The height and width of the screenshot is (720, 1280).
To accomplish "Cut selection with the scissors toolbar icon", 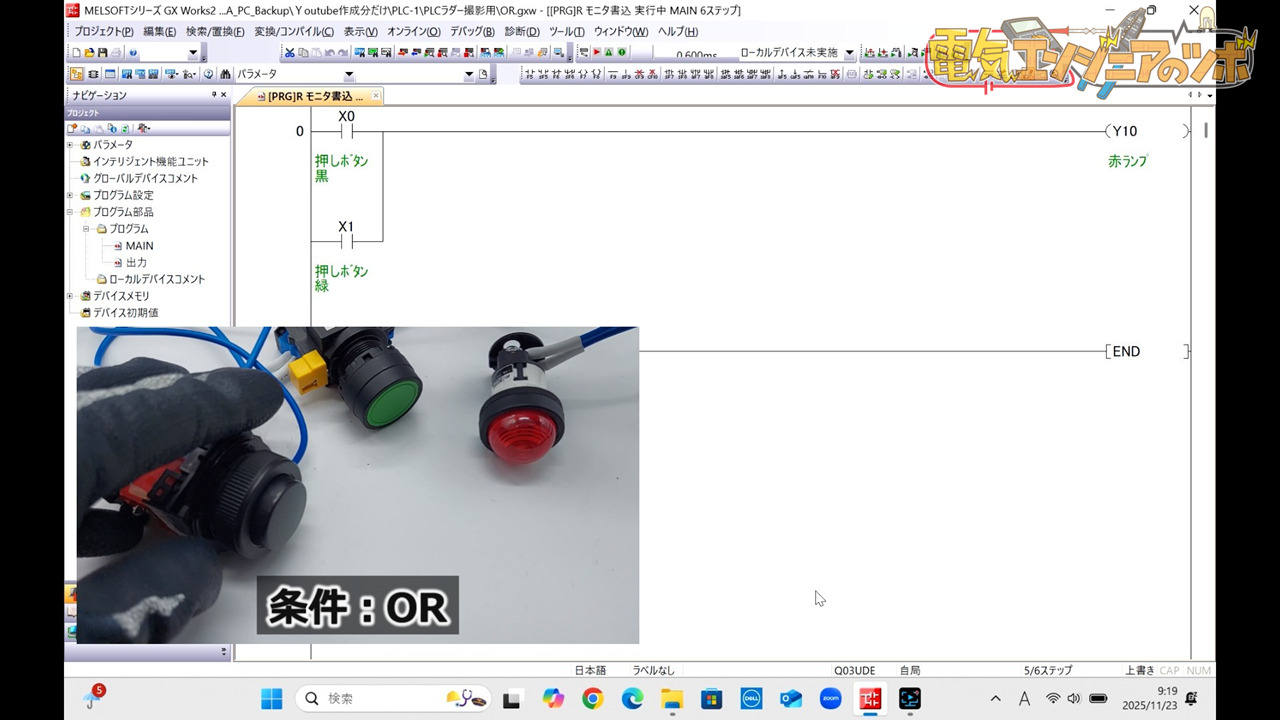I will 291,52.
